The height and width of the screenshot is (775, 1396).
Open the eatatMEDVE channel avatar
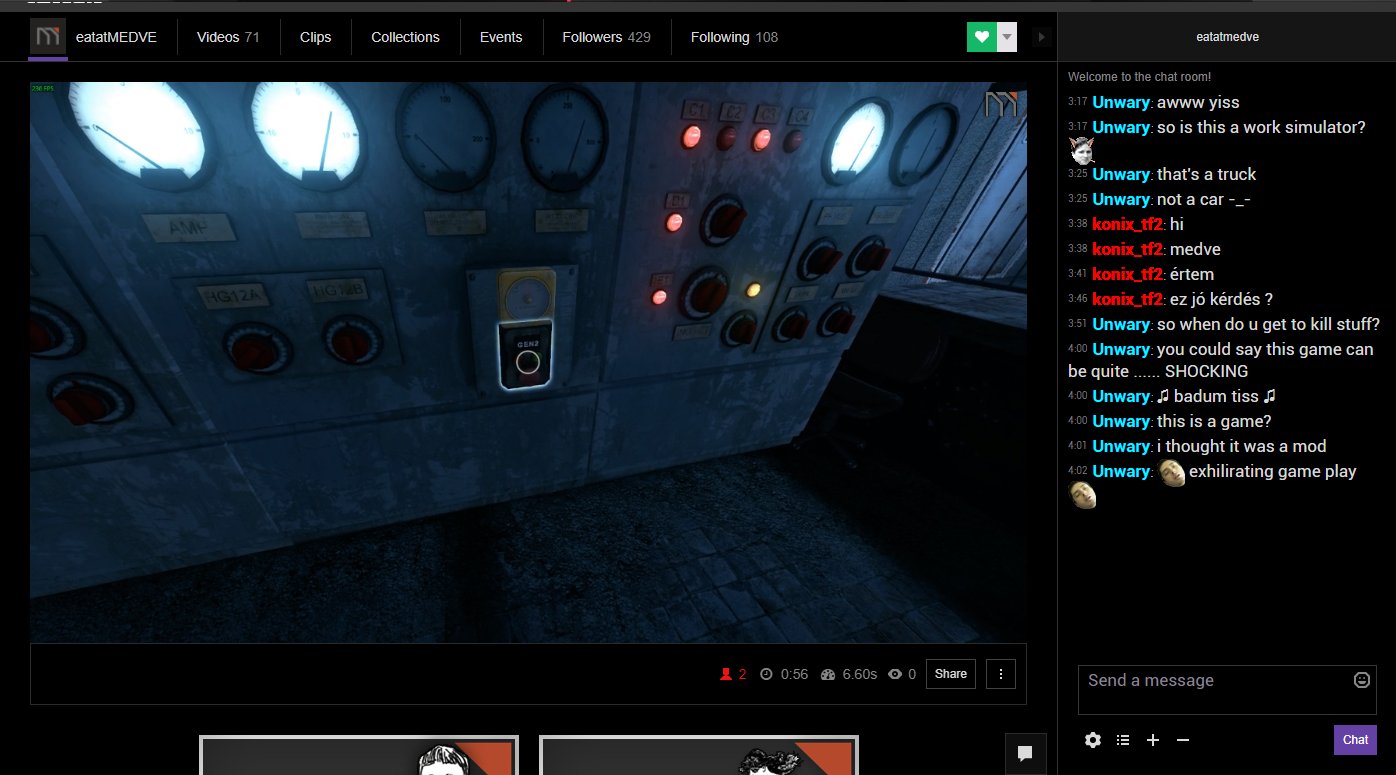point(47,37)
